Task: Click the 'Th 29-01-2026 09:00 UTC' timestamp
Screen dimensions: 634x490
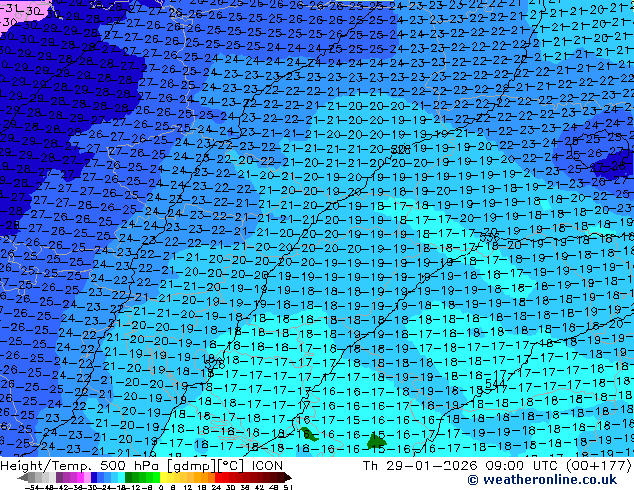Action: pyautogui.click(x=462, y=465)
